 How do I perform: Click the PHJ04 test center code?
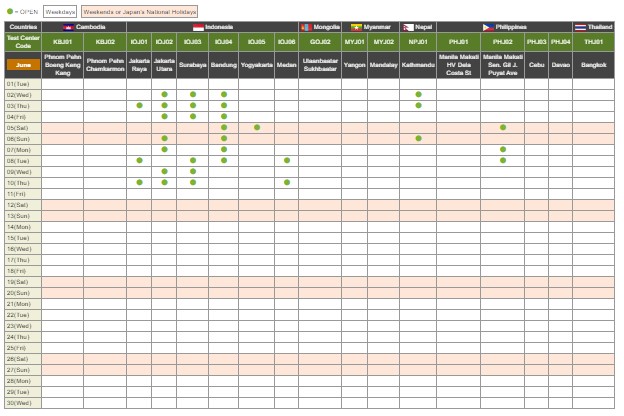point(561,42)
